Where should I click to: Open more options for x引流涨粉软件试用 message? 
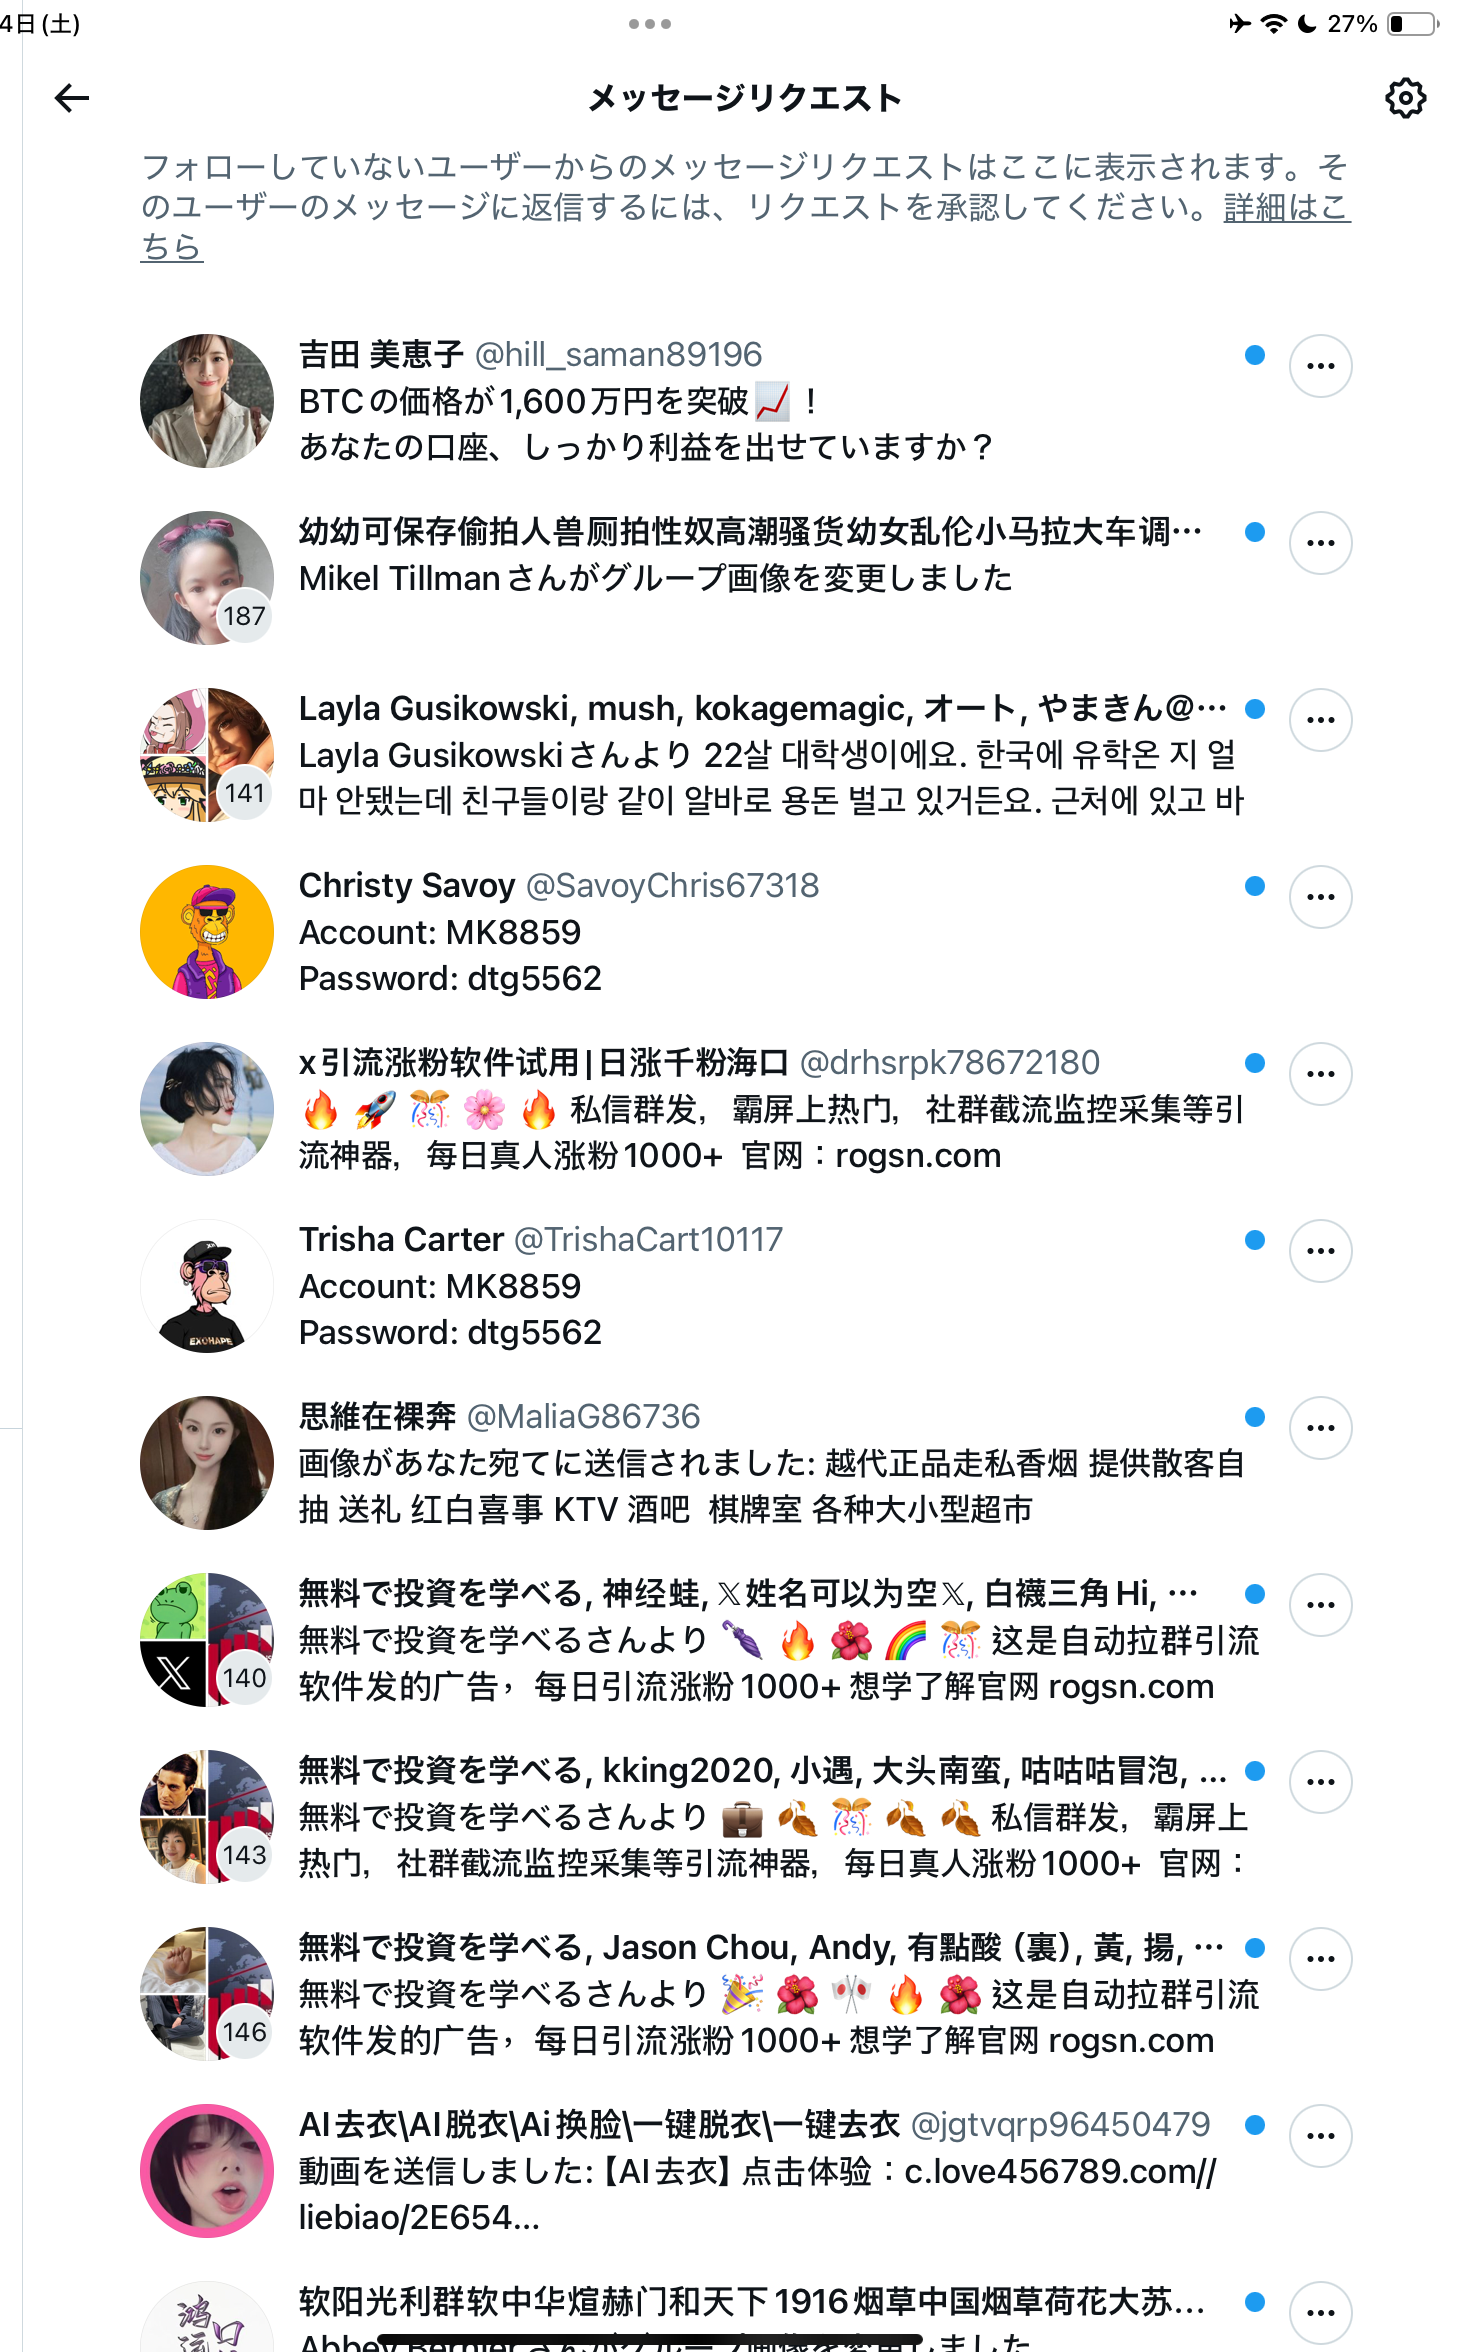tap(1320, 1074)
